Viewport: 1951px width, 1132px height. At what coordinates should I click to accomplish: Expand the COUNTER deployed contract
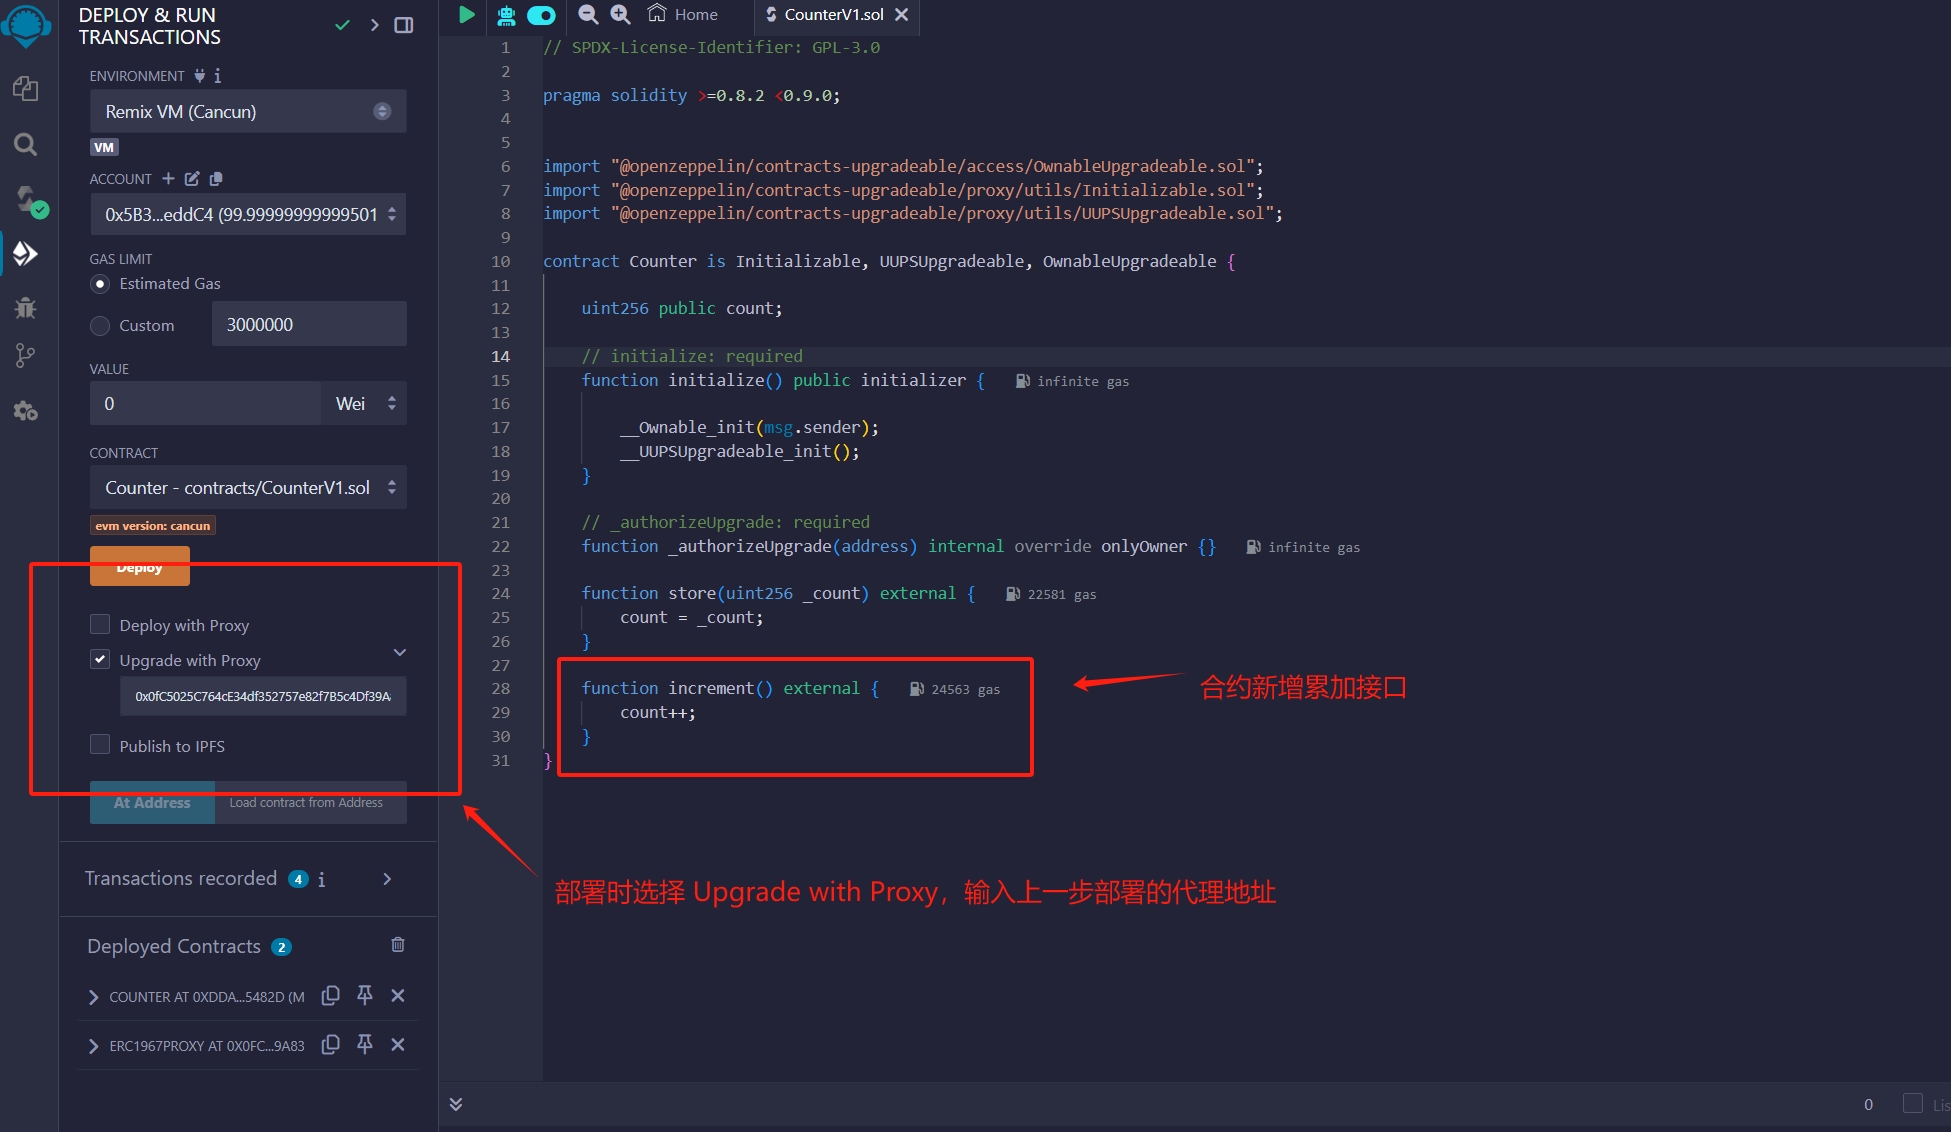(x=93, y=996)
